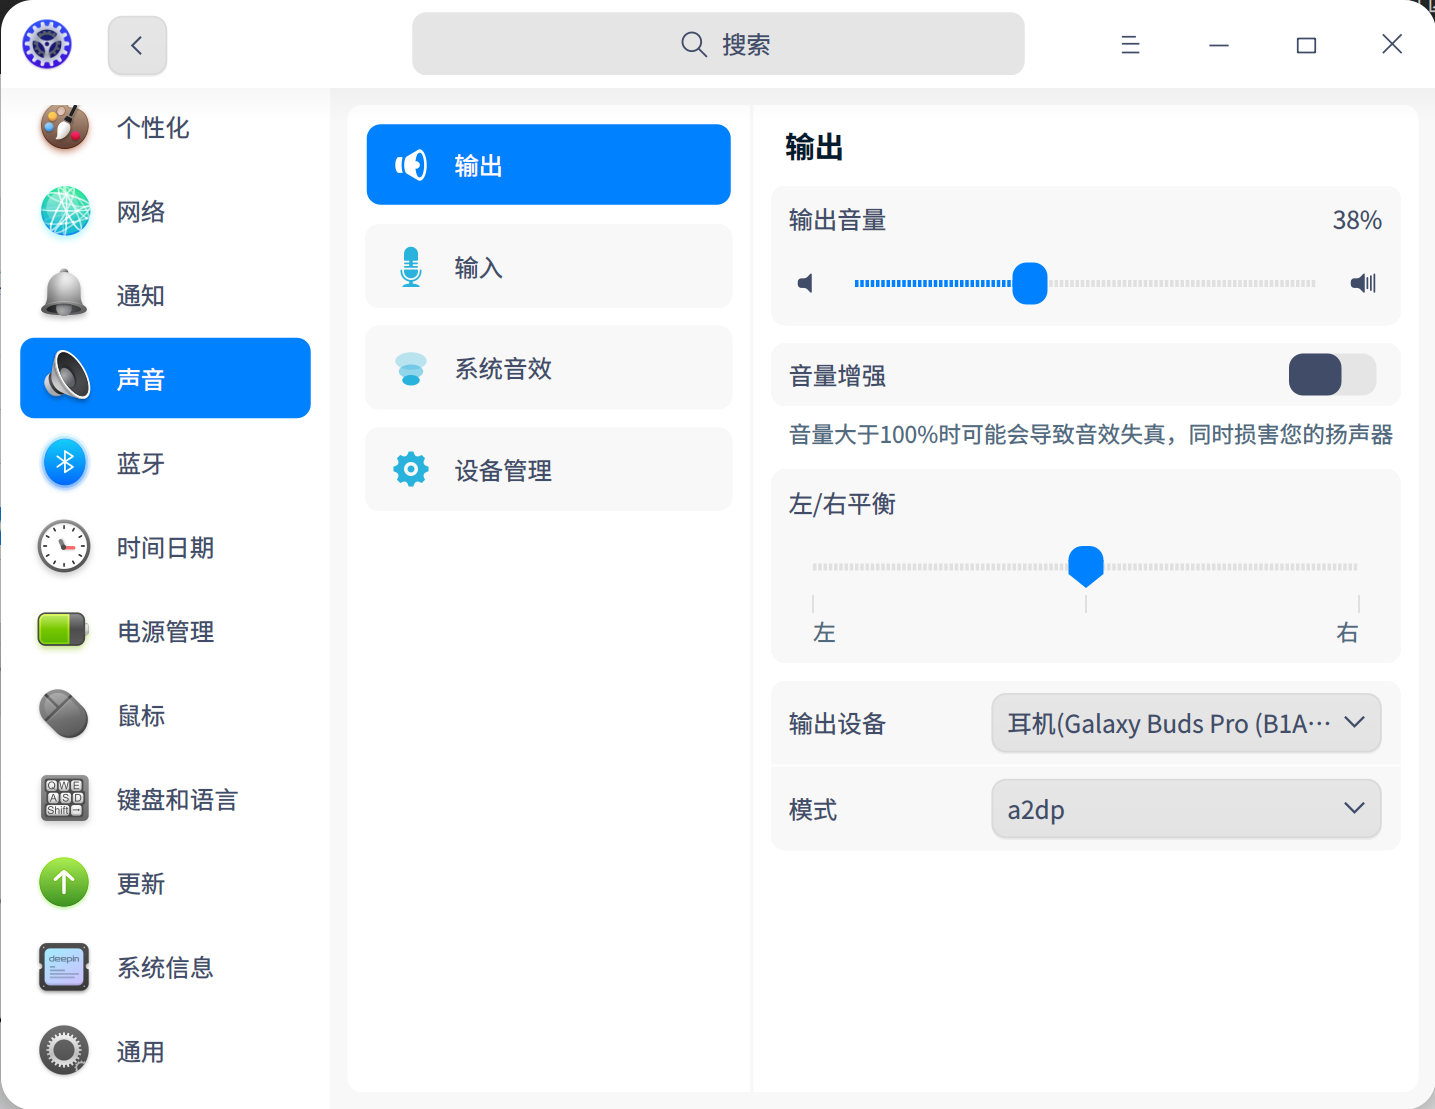Click the loud speaker icon beside volume slider

coord(1363,283)
